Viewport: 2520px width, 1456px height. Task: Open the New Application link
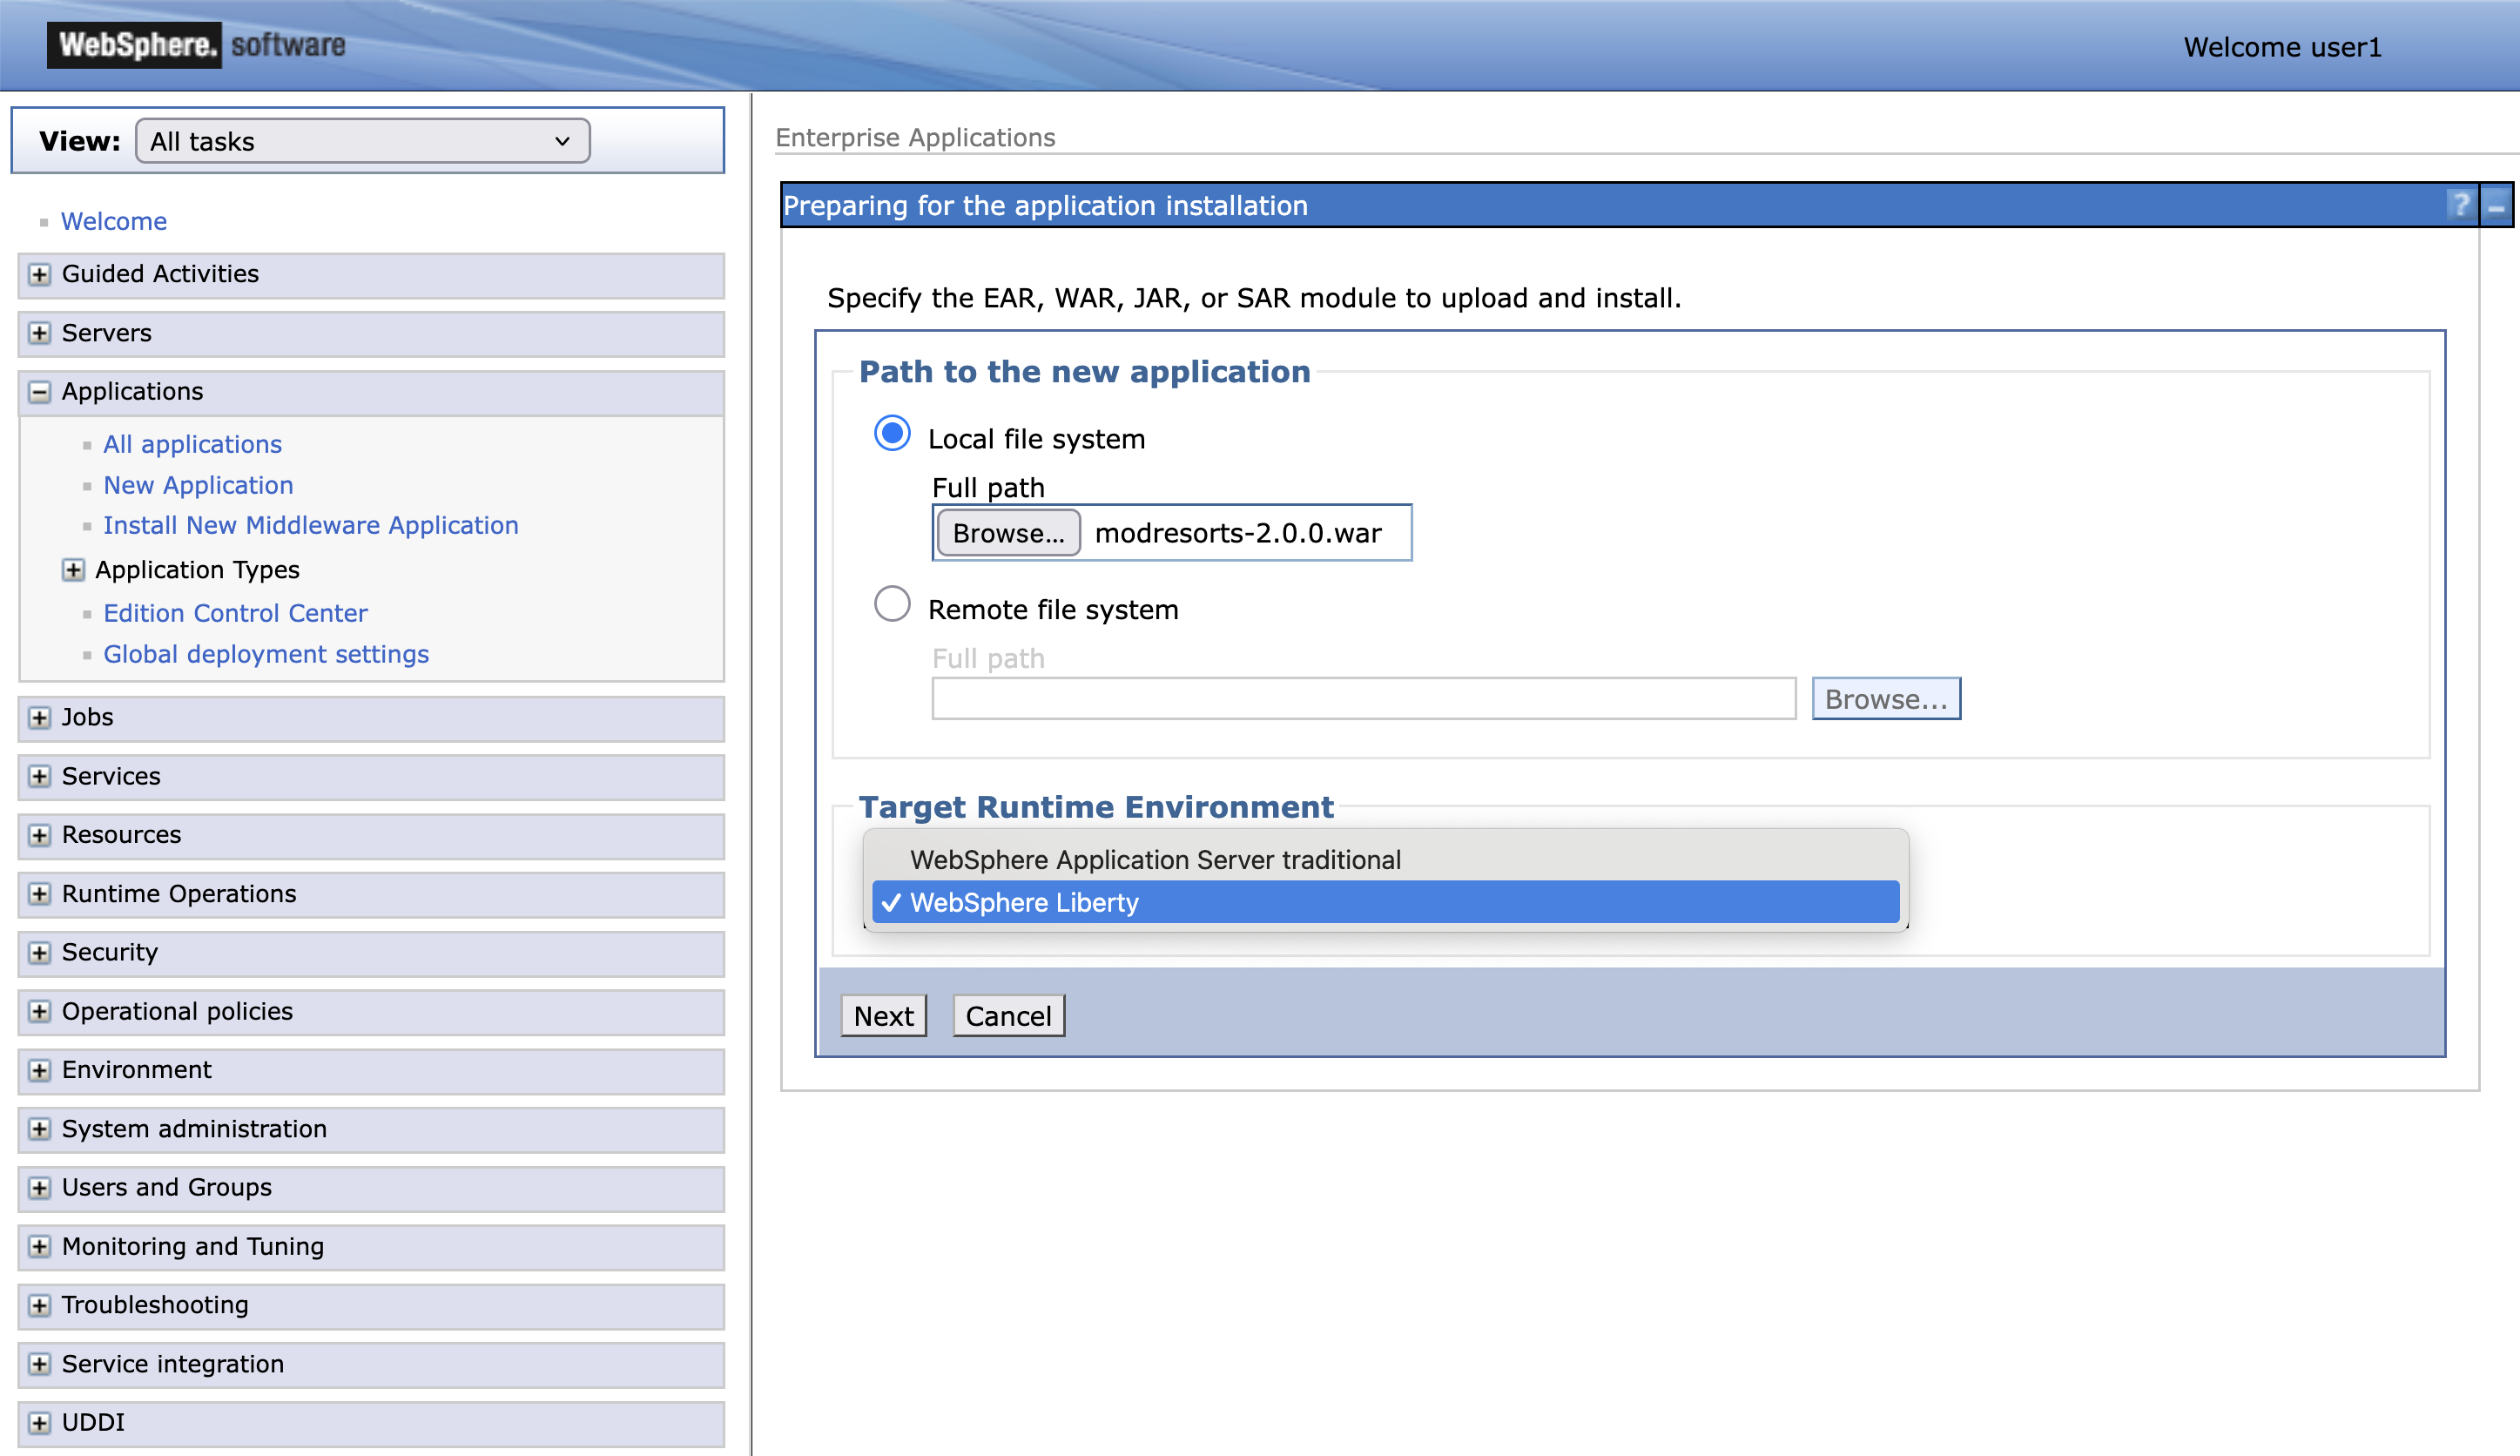tap(198, 485)
